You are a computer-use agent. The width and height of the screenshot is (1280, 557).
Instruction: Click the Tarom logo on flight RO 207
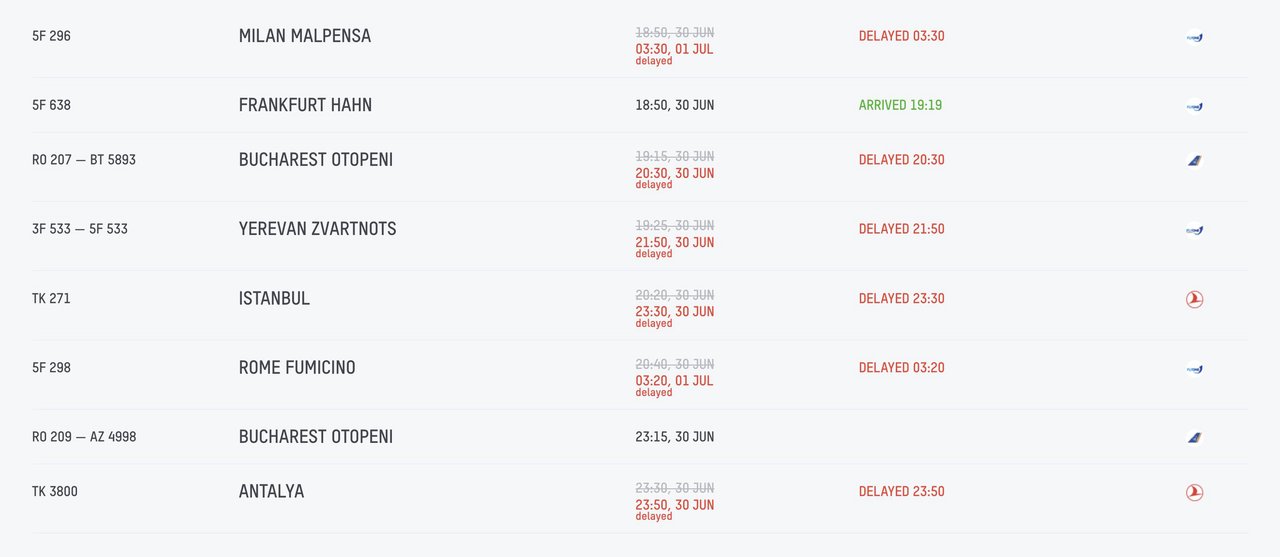point(1194,160)
